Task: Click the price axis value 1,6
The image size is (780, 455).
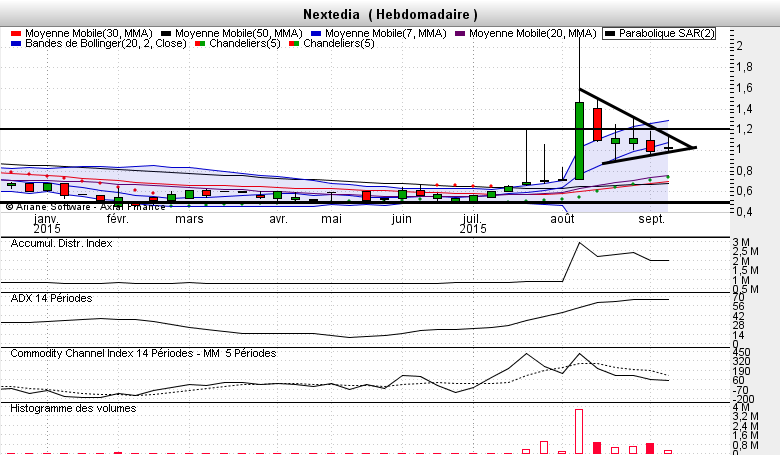Action: click(x=745, y=88)
